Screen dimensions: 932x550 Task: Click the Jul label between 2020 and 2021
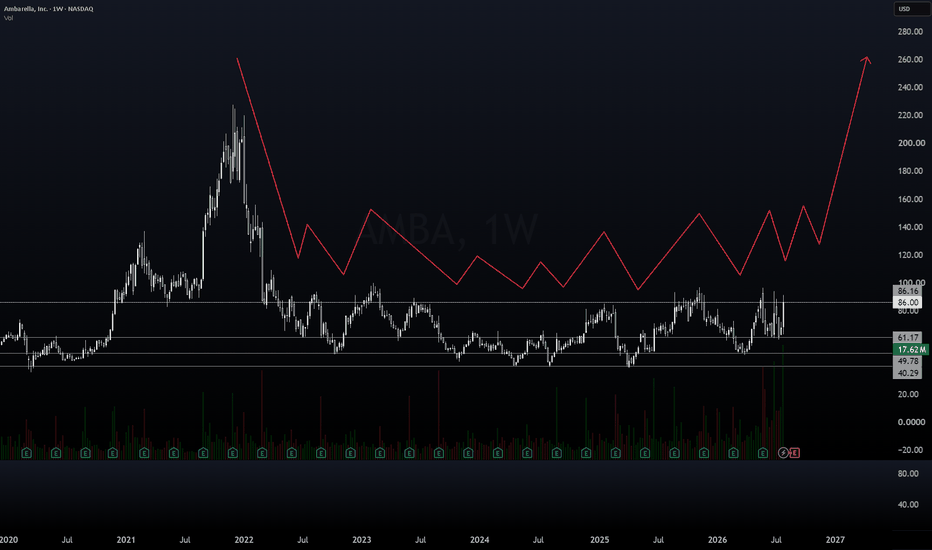point(67,540)
